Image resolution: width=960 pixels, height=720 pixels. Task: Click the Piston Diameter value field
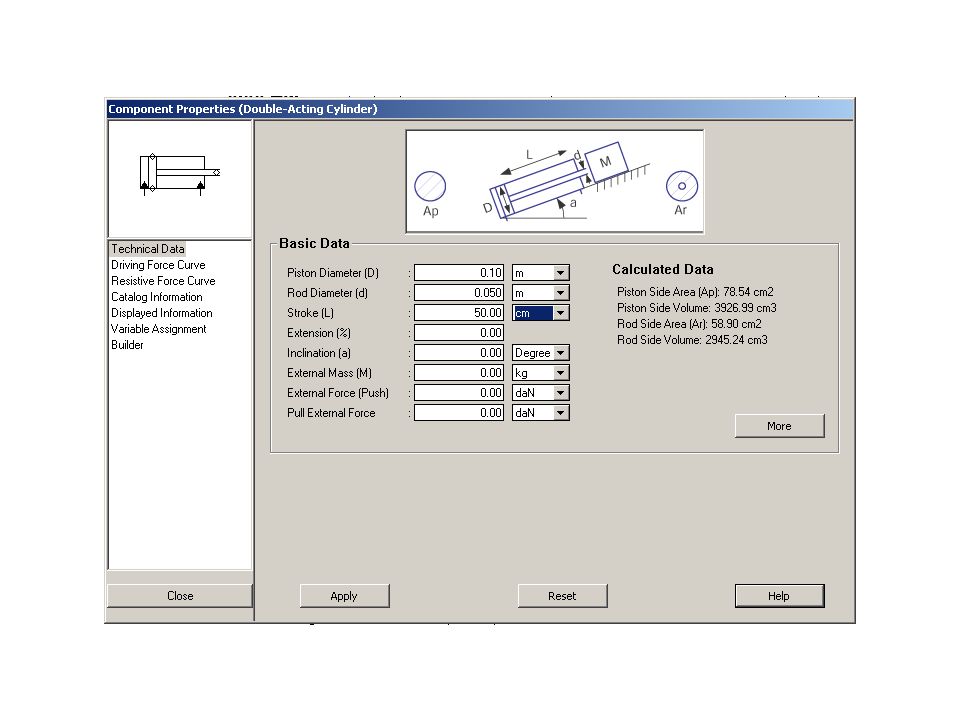pyautogui.click(x=459, y=273)
